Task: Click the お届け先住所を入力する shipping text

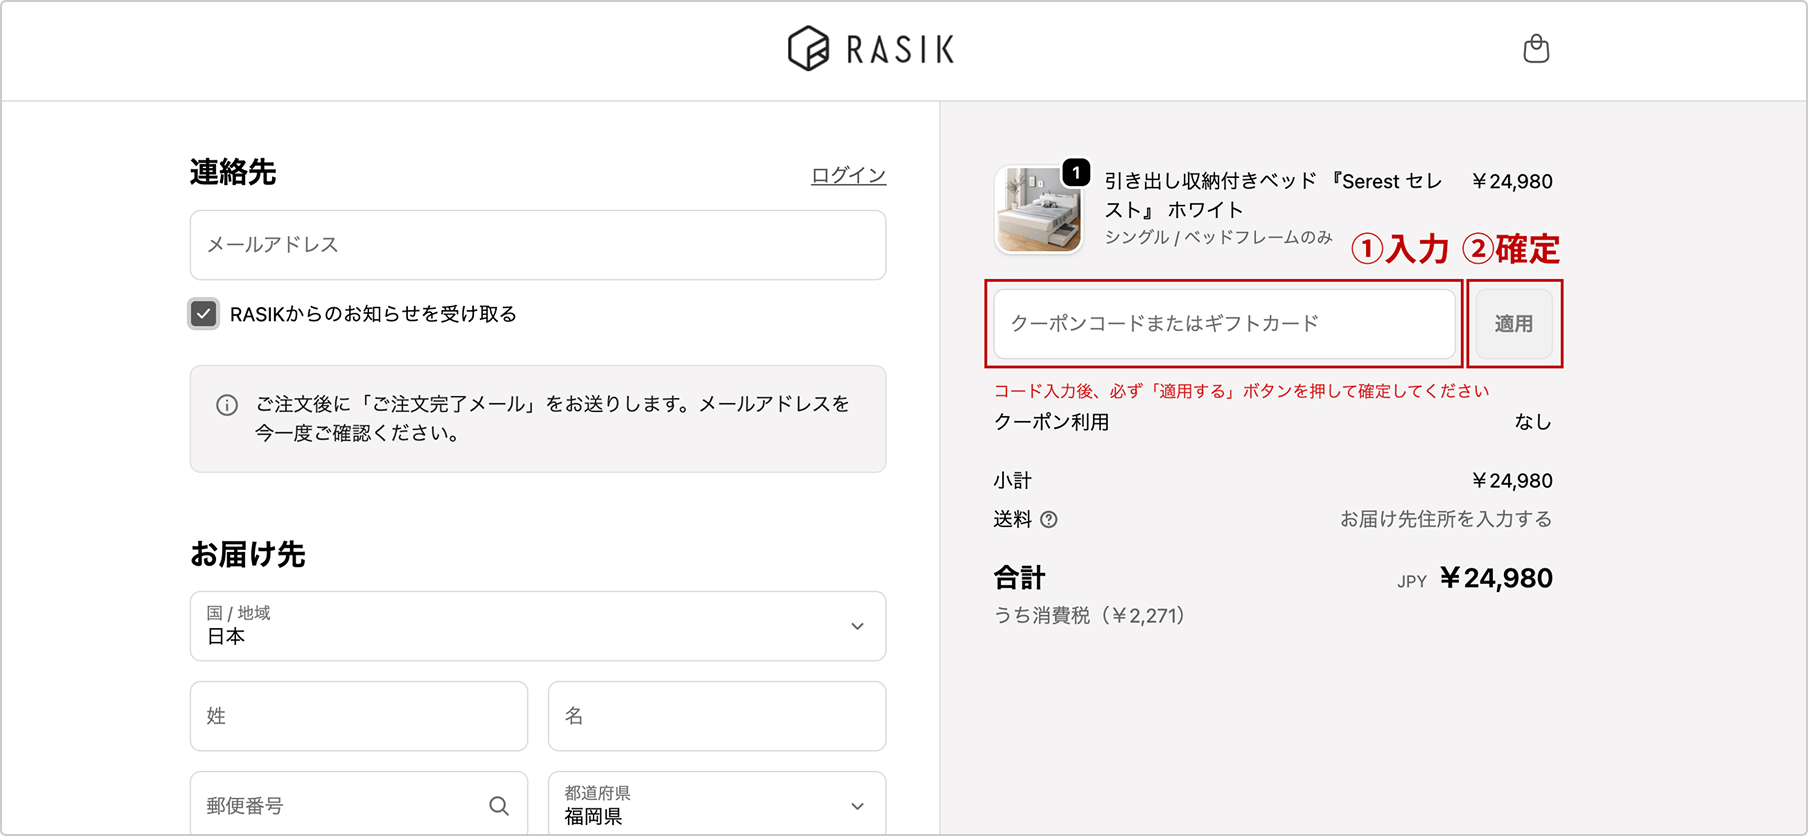Action: click(1446, 519)
